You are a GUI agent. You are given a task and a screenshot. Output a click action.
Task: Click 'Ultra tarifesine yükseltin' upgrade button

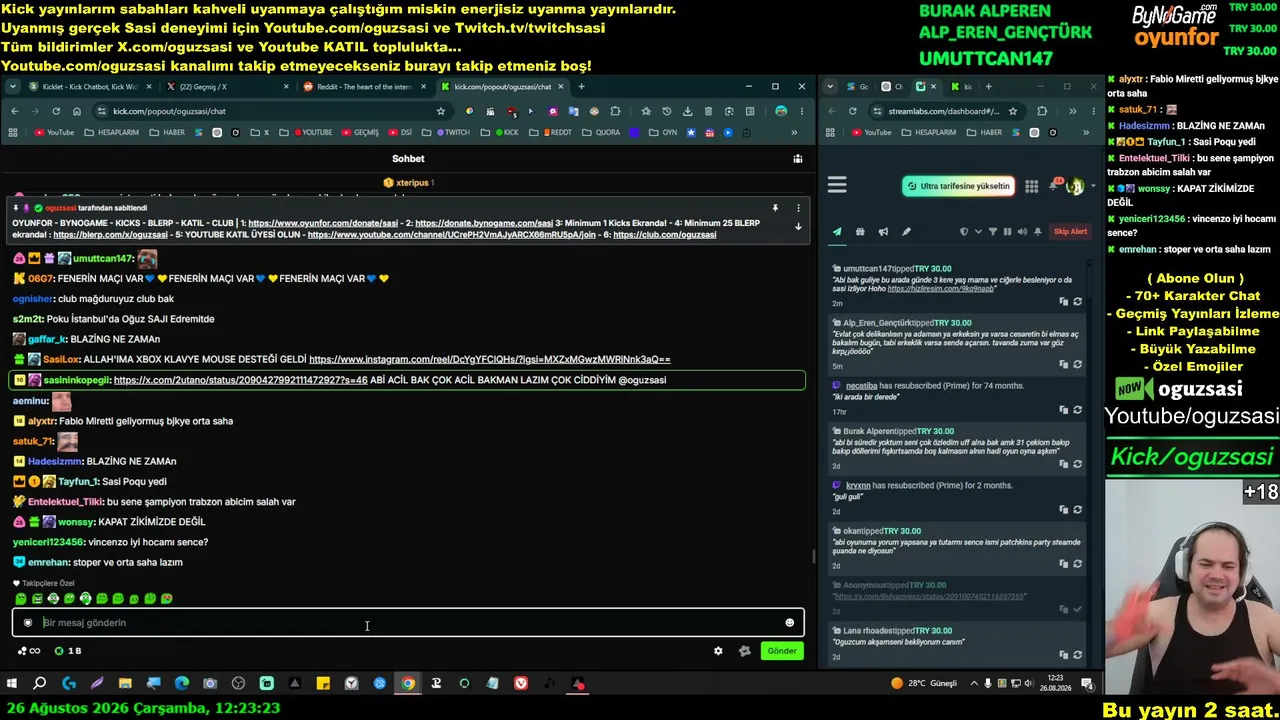click(x=958, y=186)
